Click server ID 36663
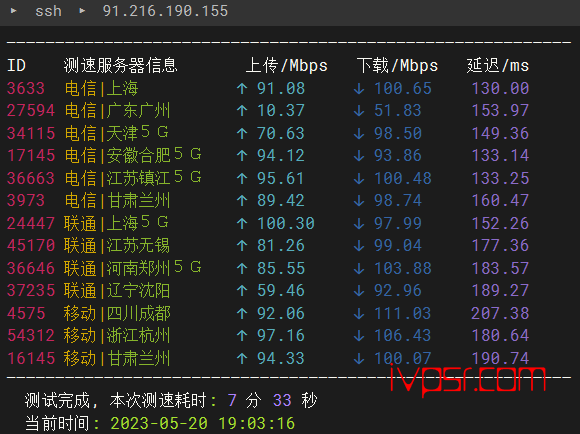This screenshot has width=580, height=434. [31, 178]
